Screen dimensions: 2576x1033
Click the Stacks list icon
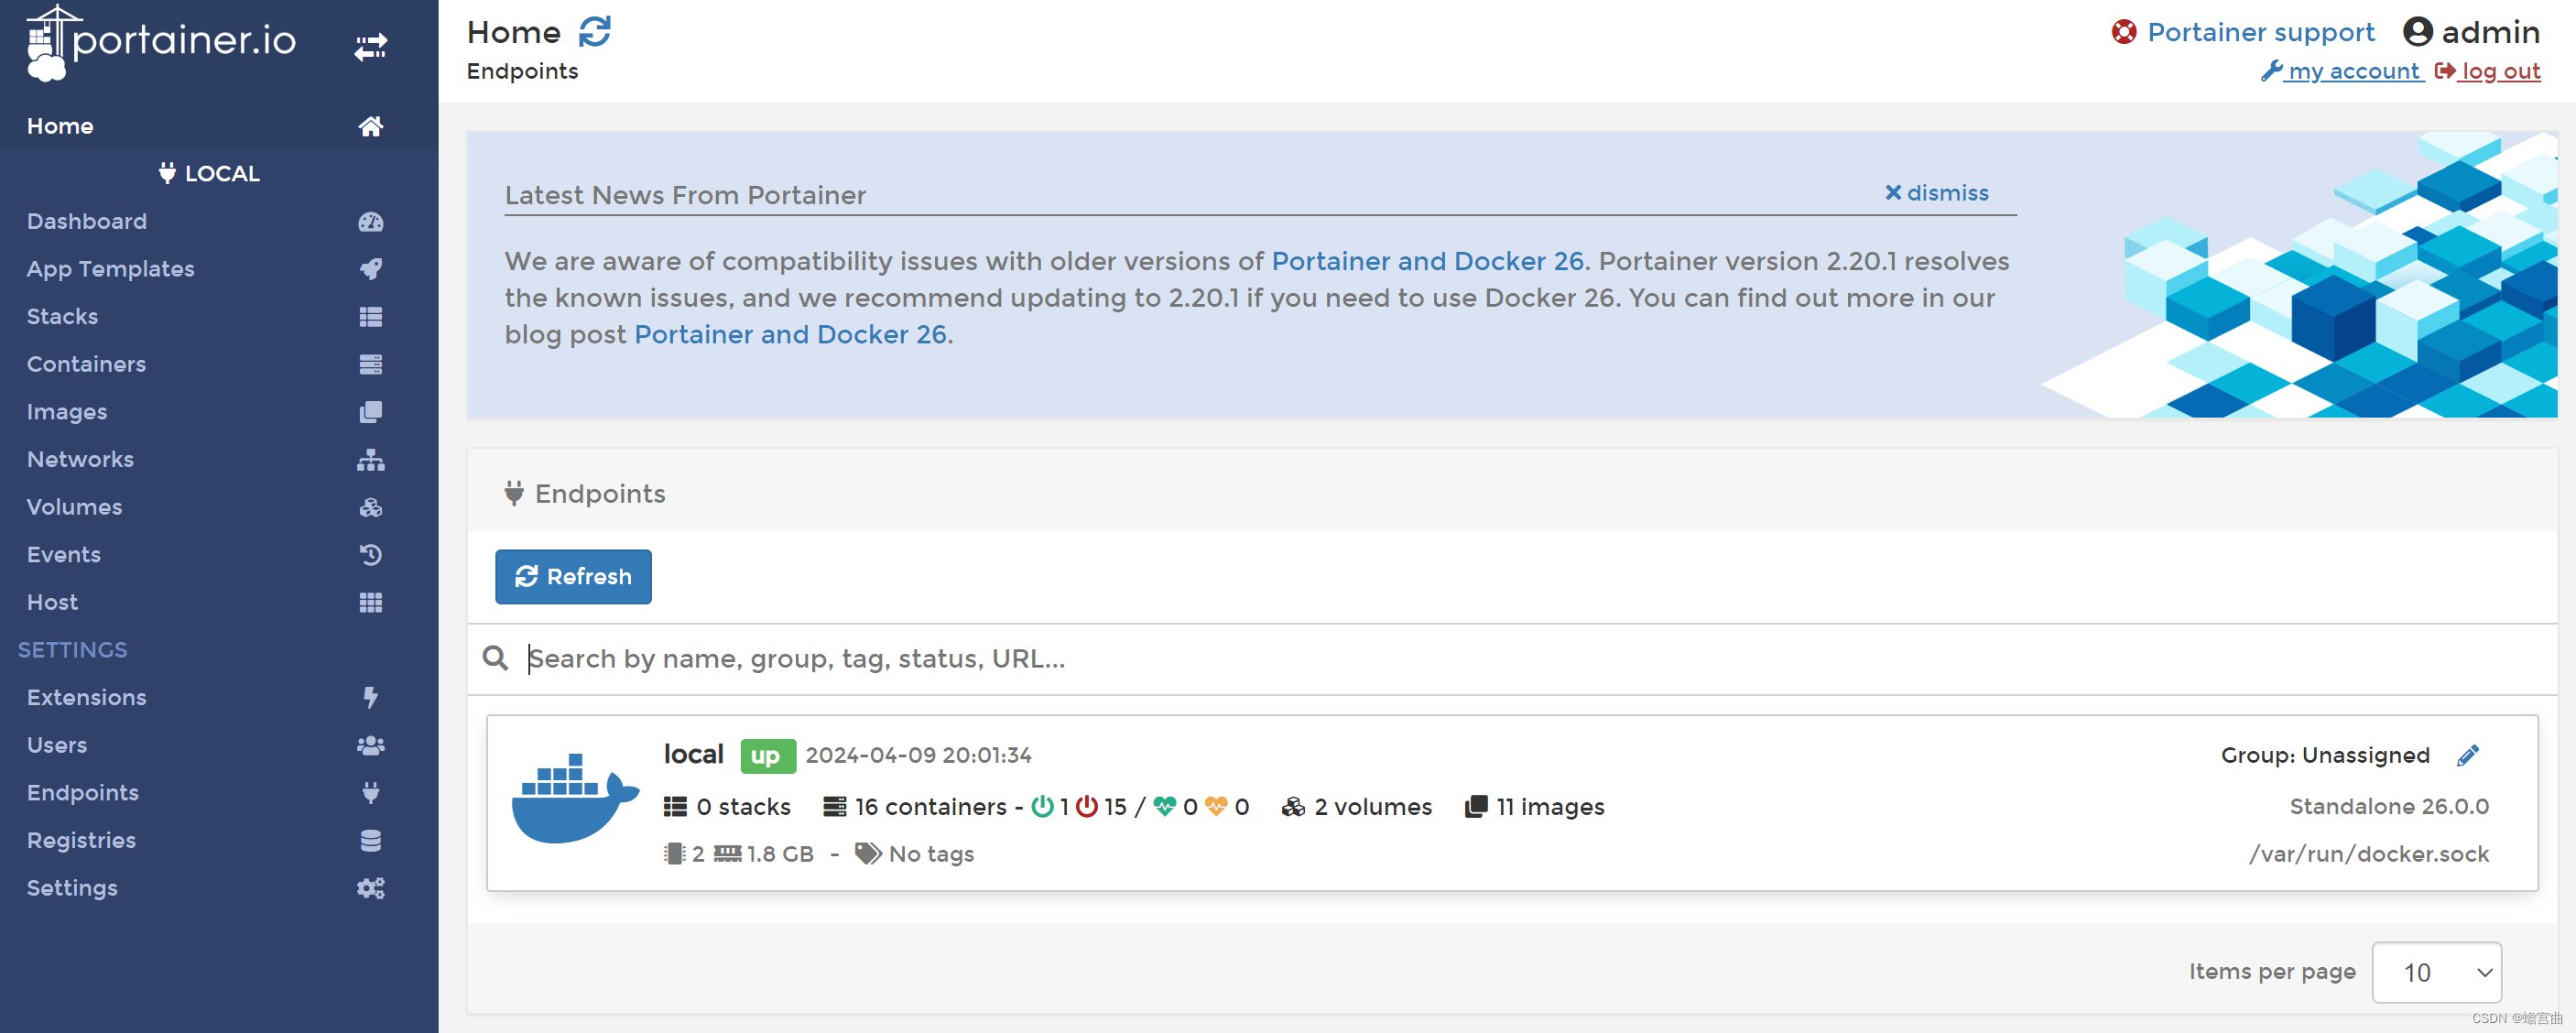[x=371, y=317]
